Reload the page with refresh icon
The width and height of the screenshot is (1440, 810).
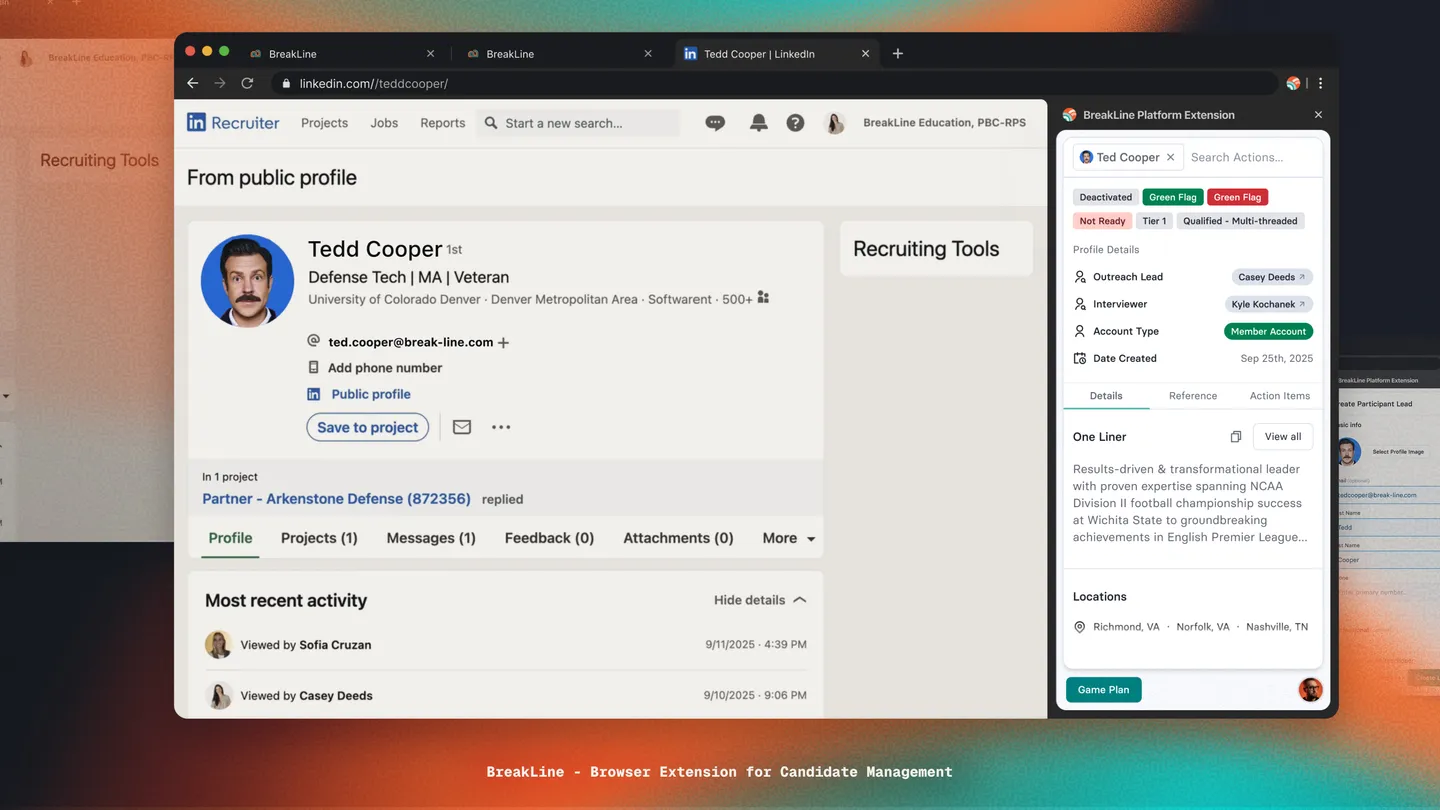(247, 83)
